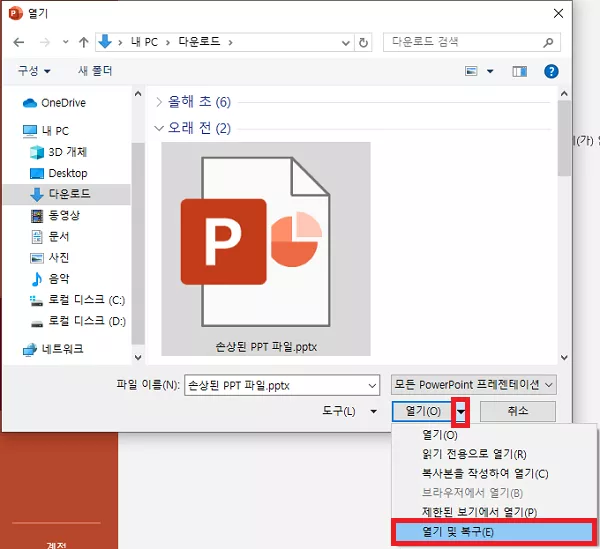Click the 취소 button

click(x=518, y=411)
